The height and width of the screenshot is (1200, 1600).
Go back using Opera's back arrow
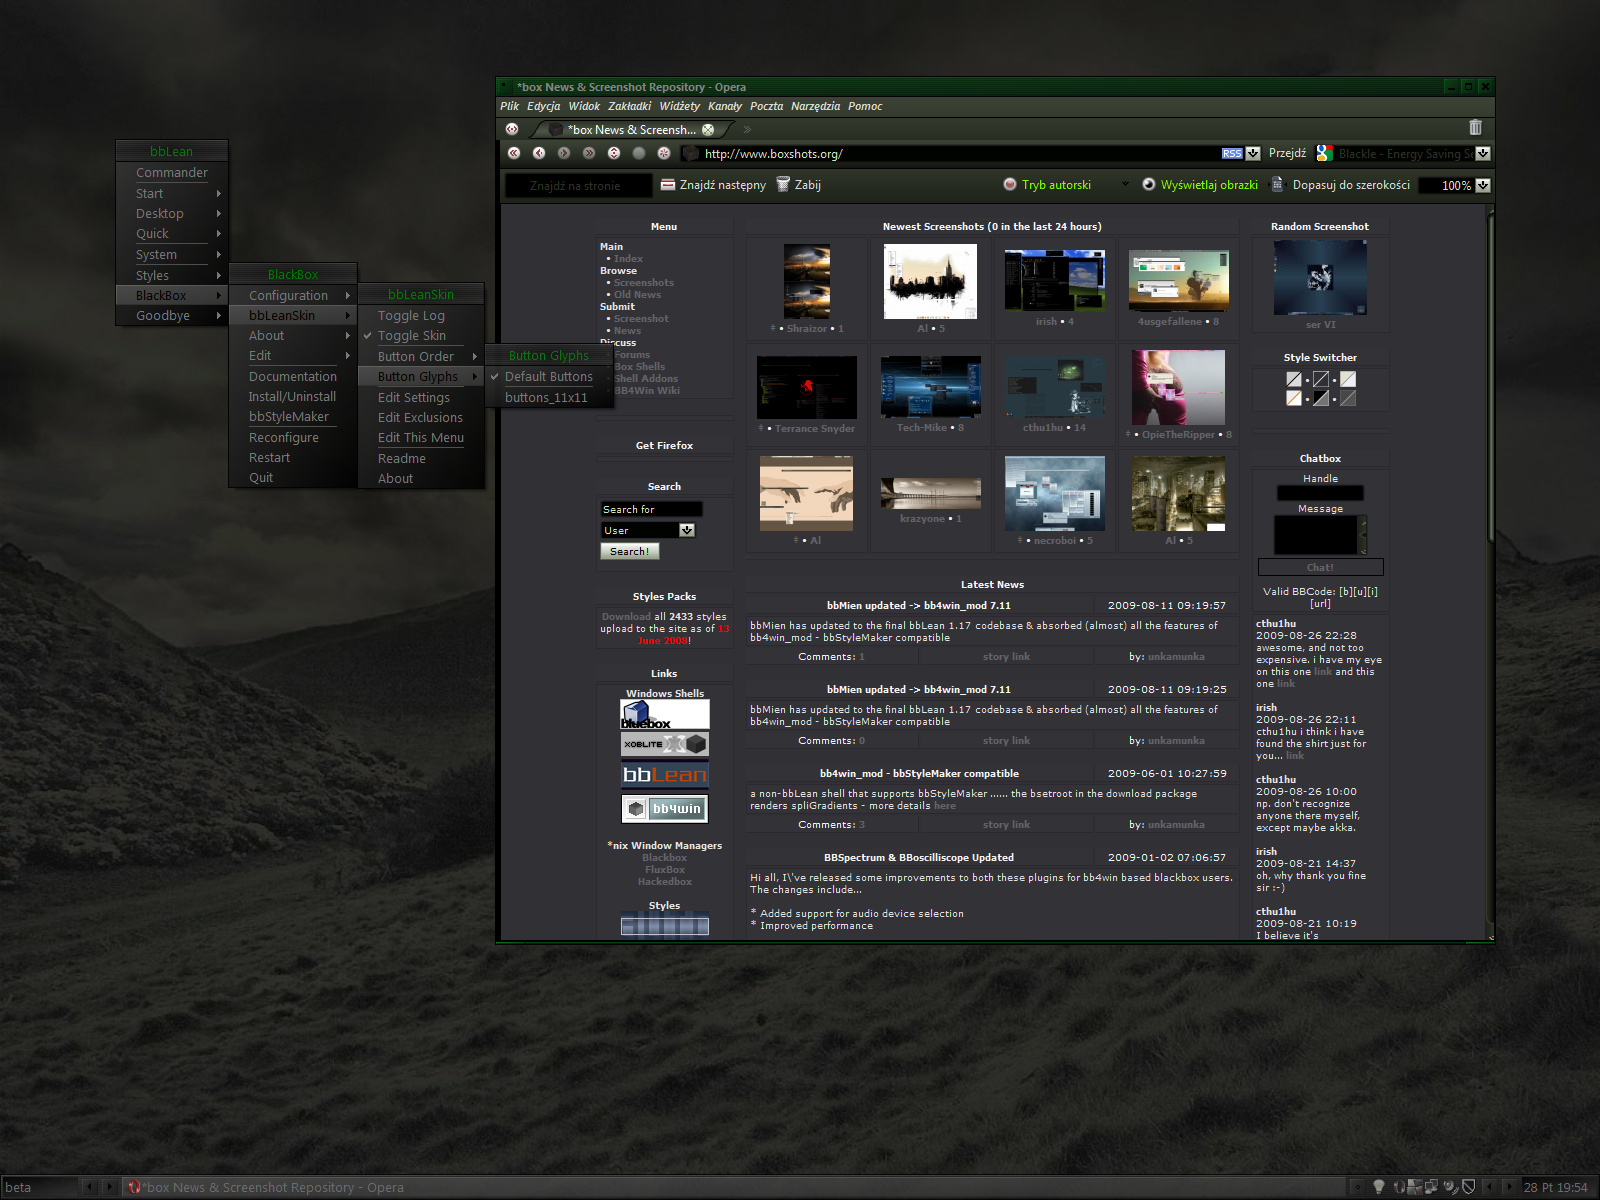pyautogui.click(x=539, y=153)
